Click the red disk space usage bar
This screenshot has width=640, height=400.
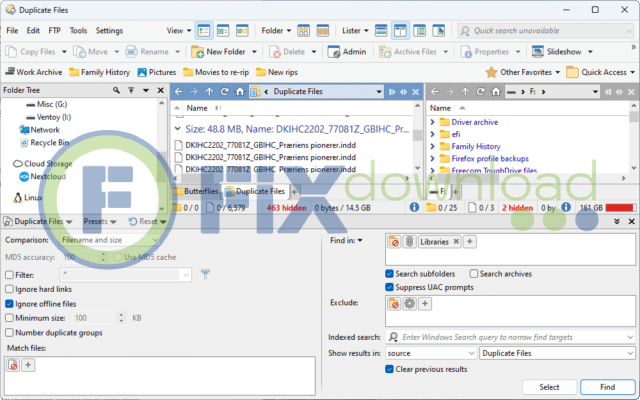point(620,207)
